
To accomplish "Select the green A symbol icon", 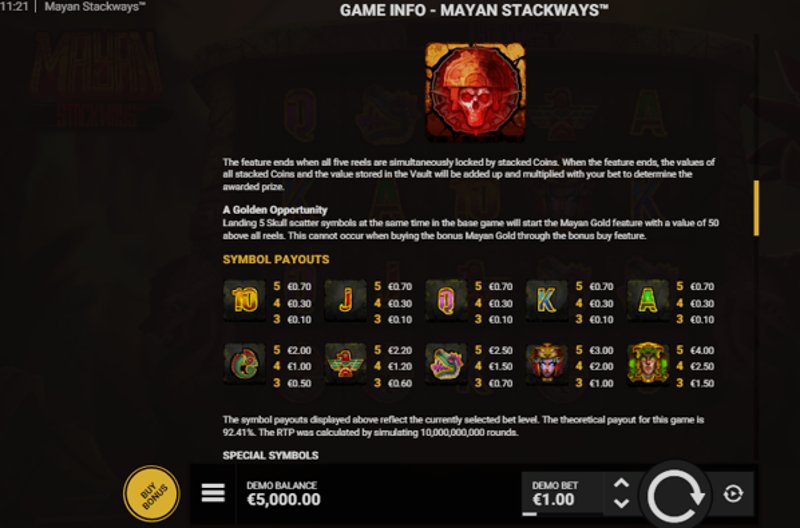I will 647,300.
